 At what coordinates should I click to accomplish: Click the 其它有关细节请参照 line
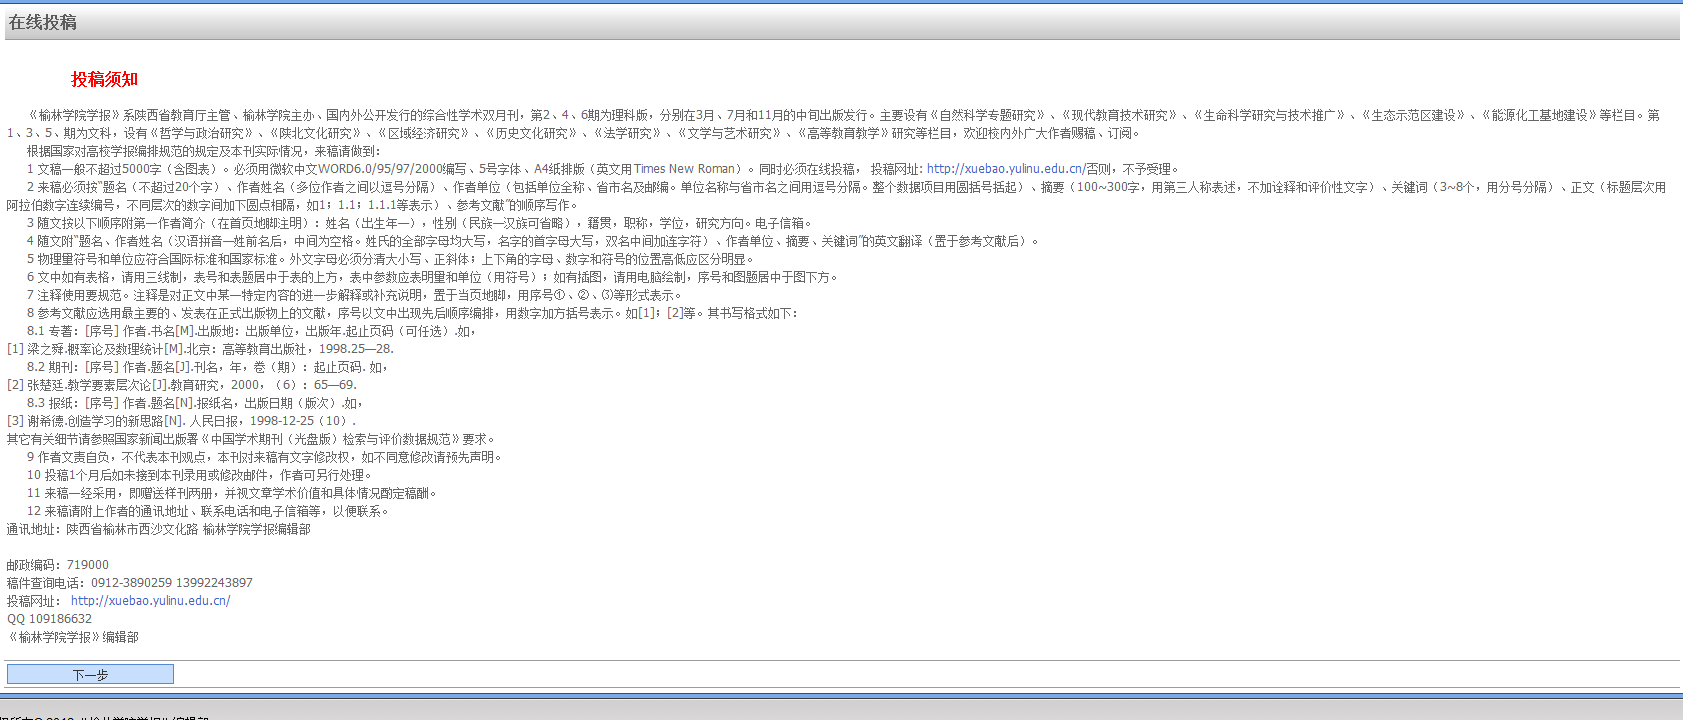[x=252, y=439]
